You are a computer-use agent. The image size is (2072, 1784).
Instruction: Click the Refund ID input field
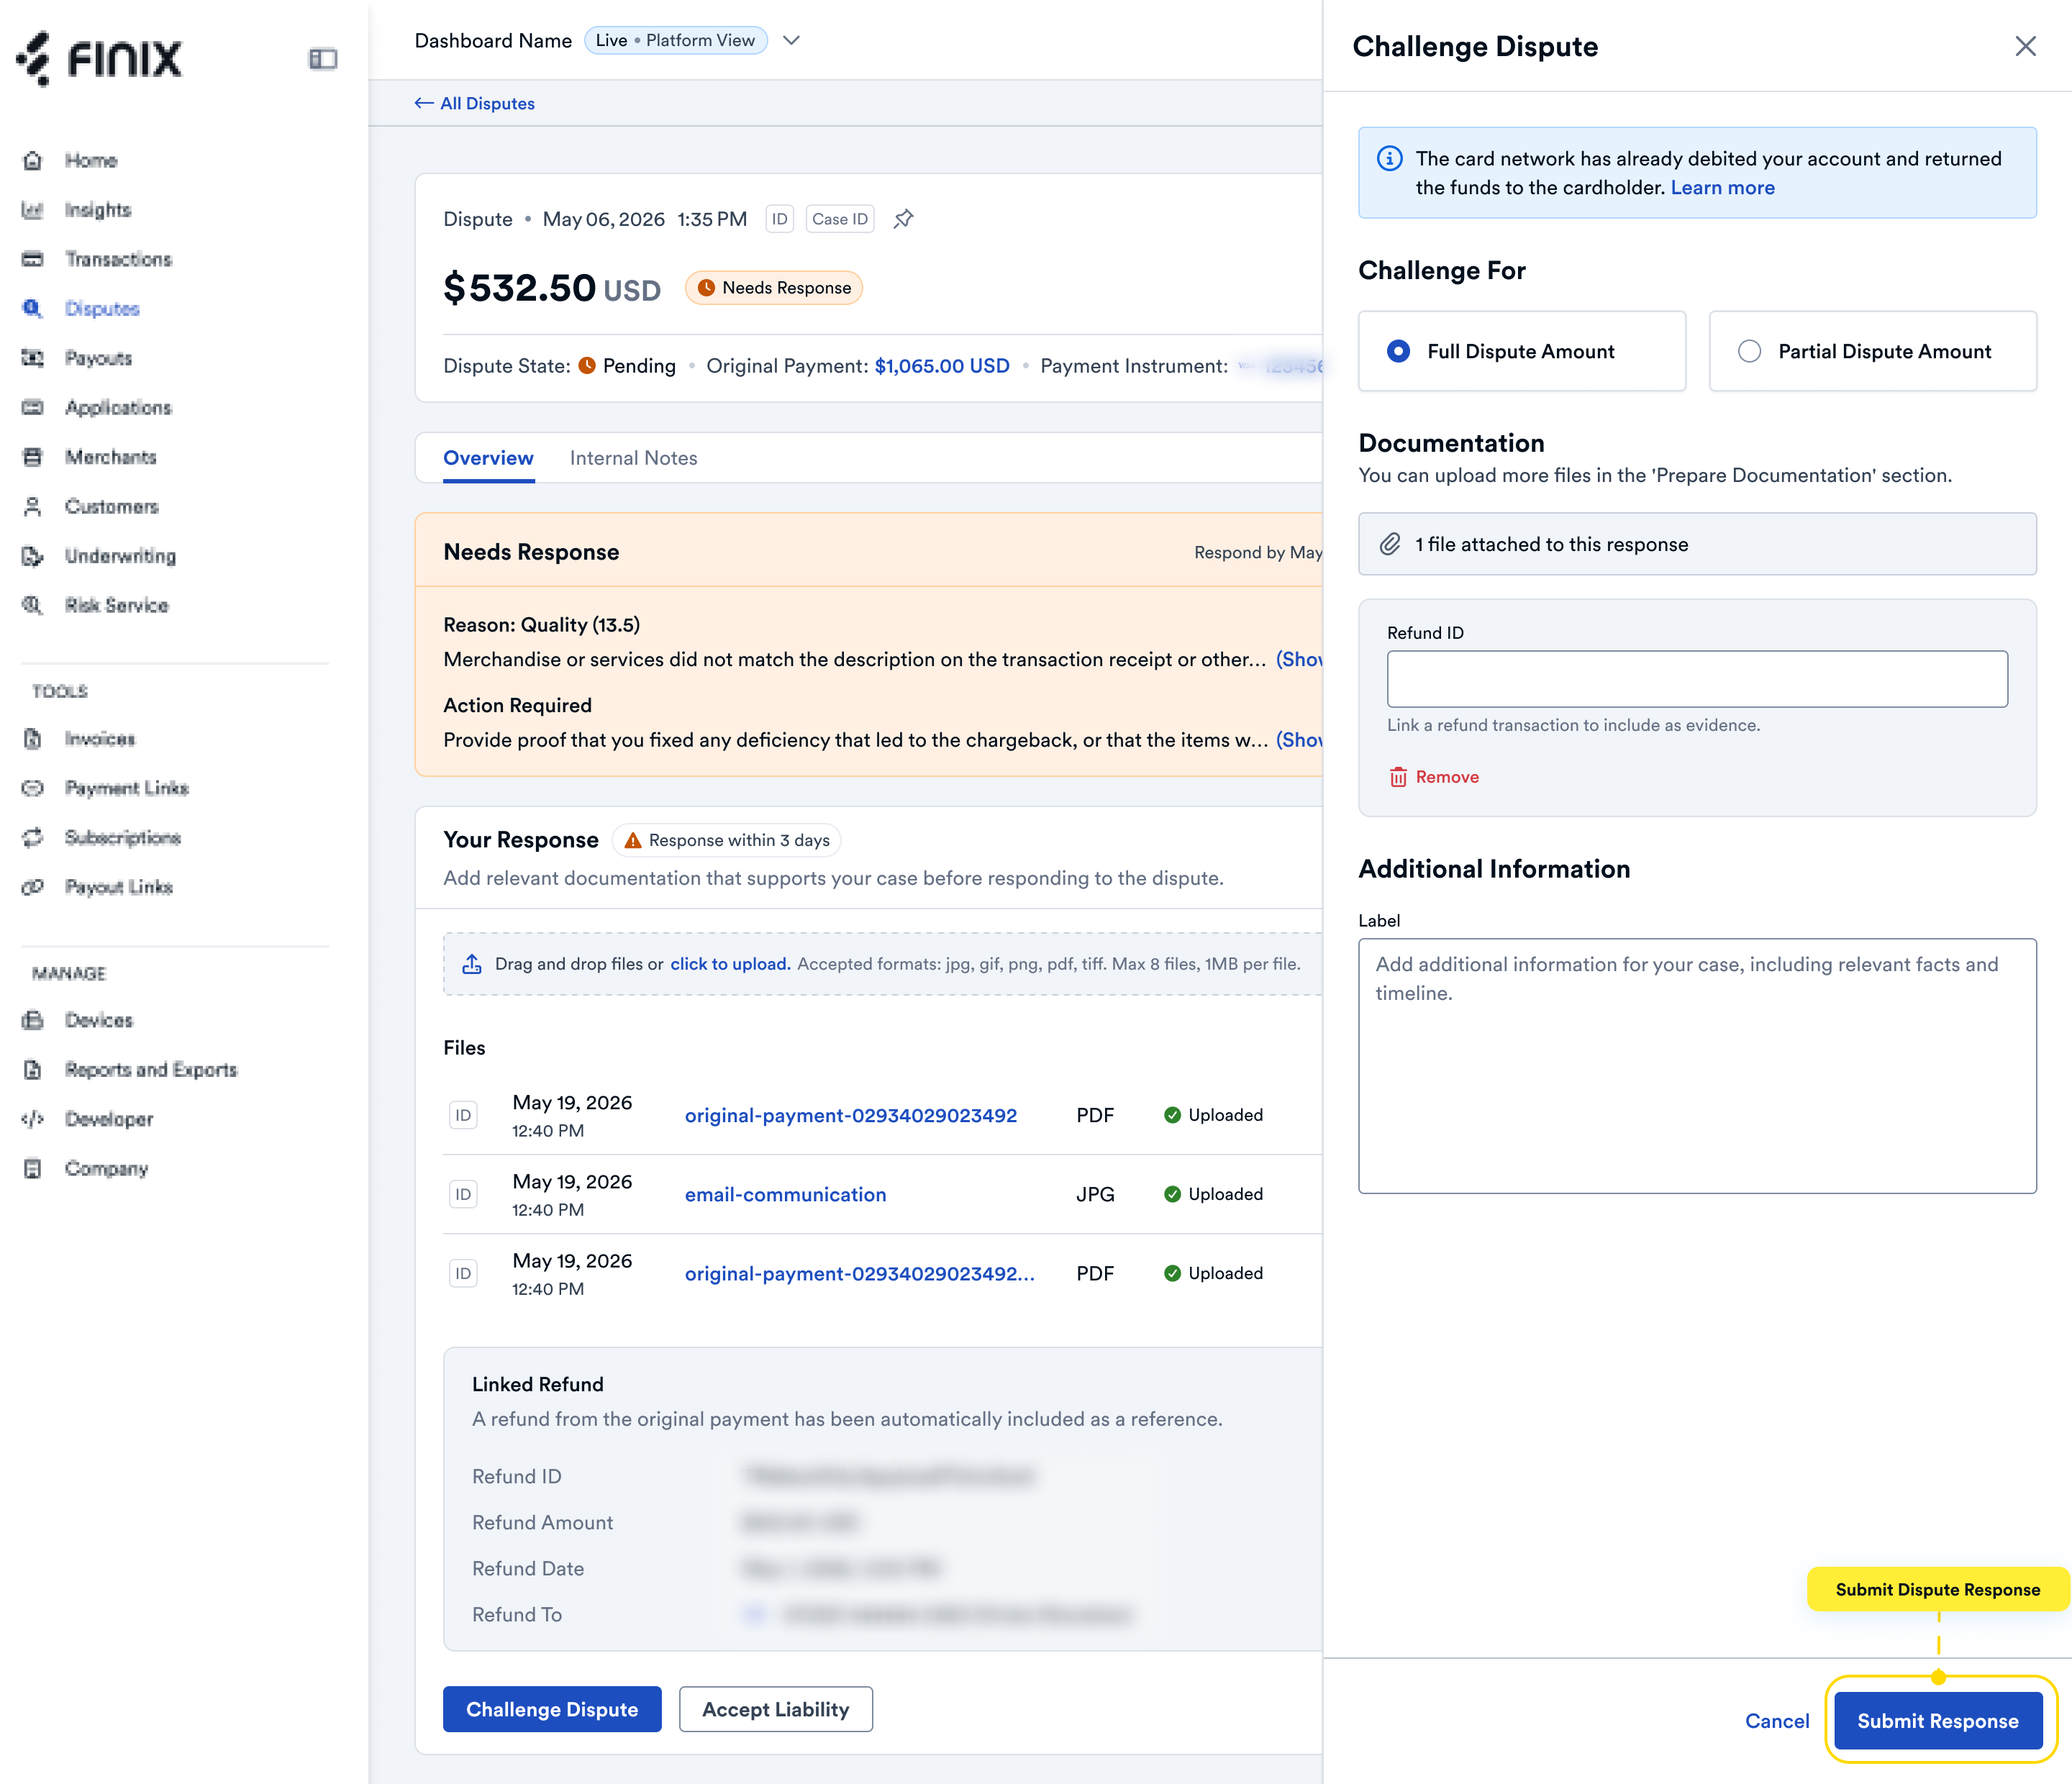pos(1697,679)
